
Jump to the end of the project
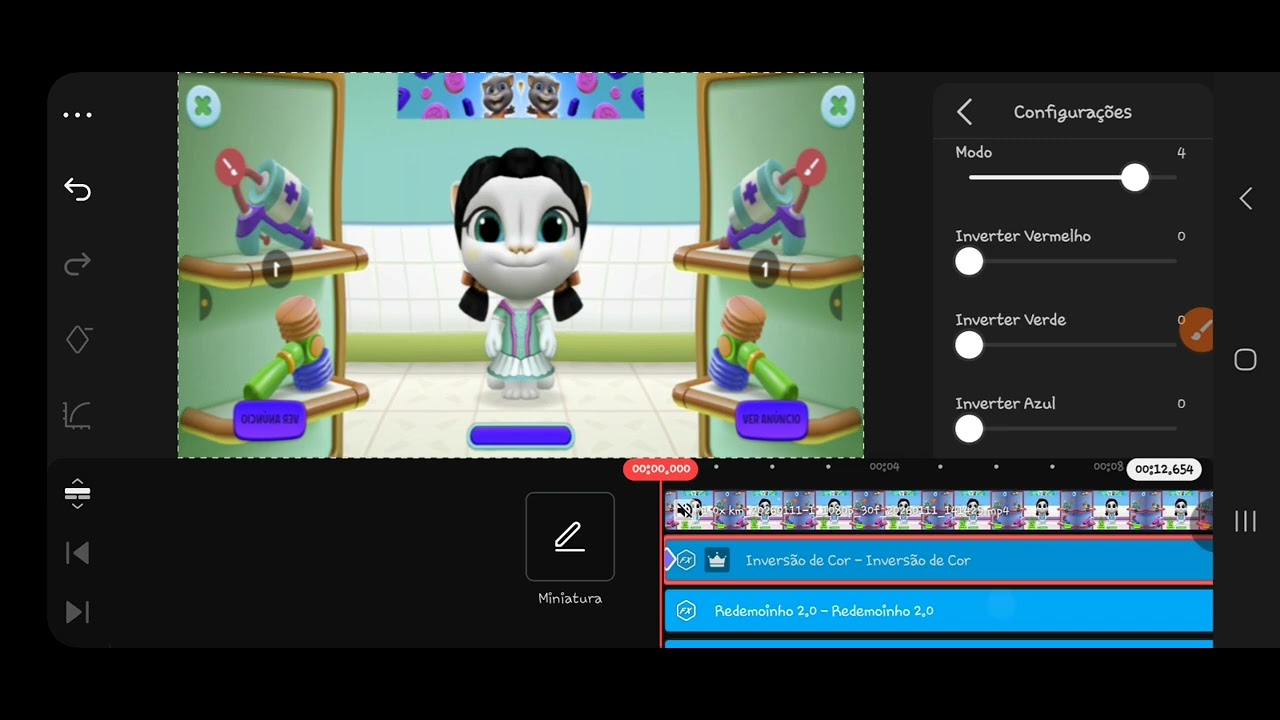tap(77, 612)
